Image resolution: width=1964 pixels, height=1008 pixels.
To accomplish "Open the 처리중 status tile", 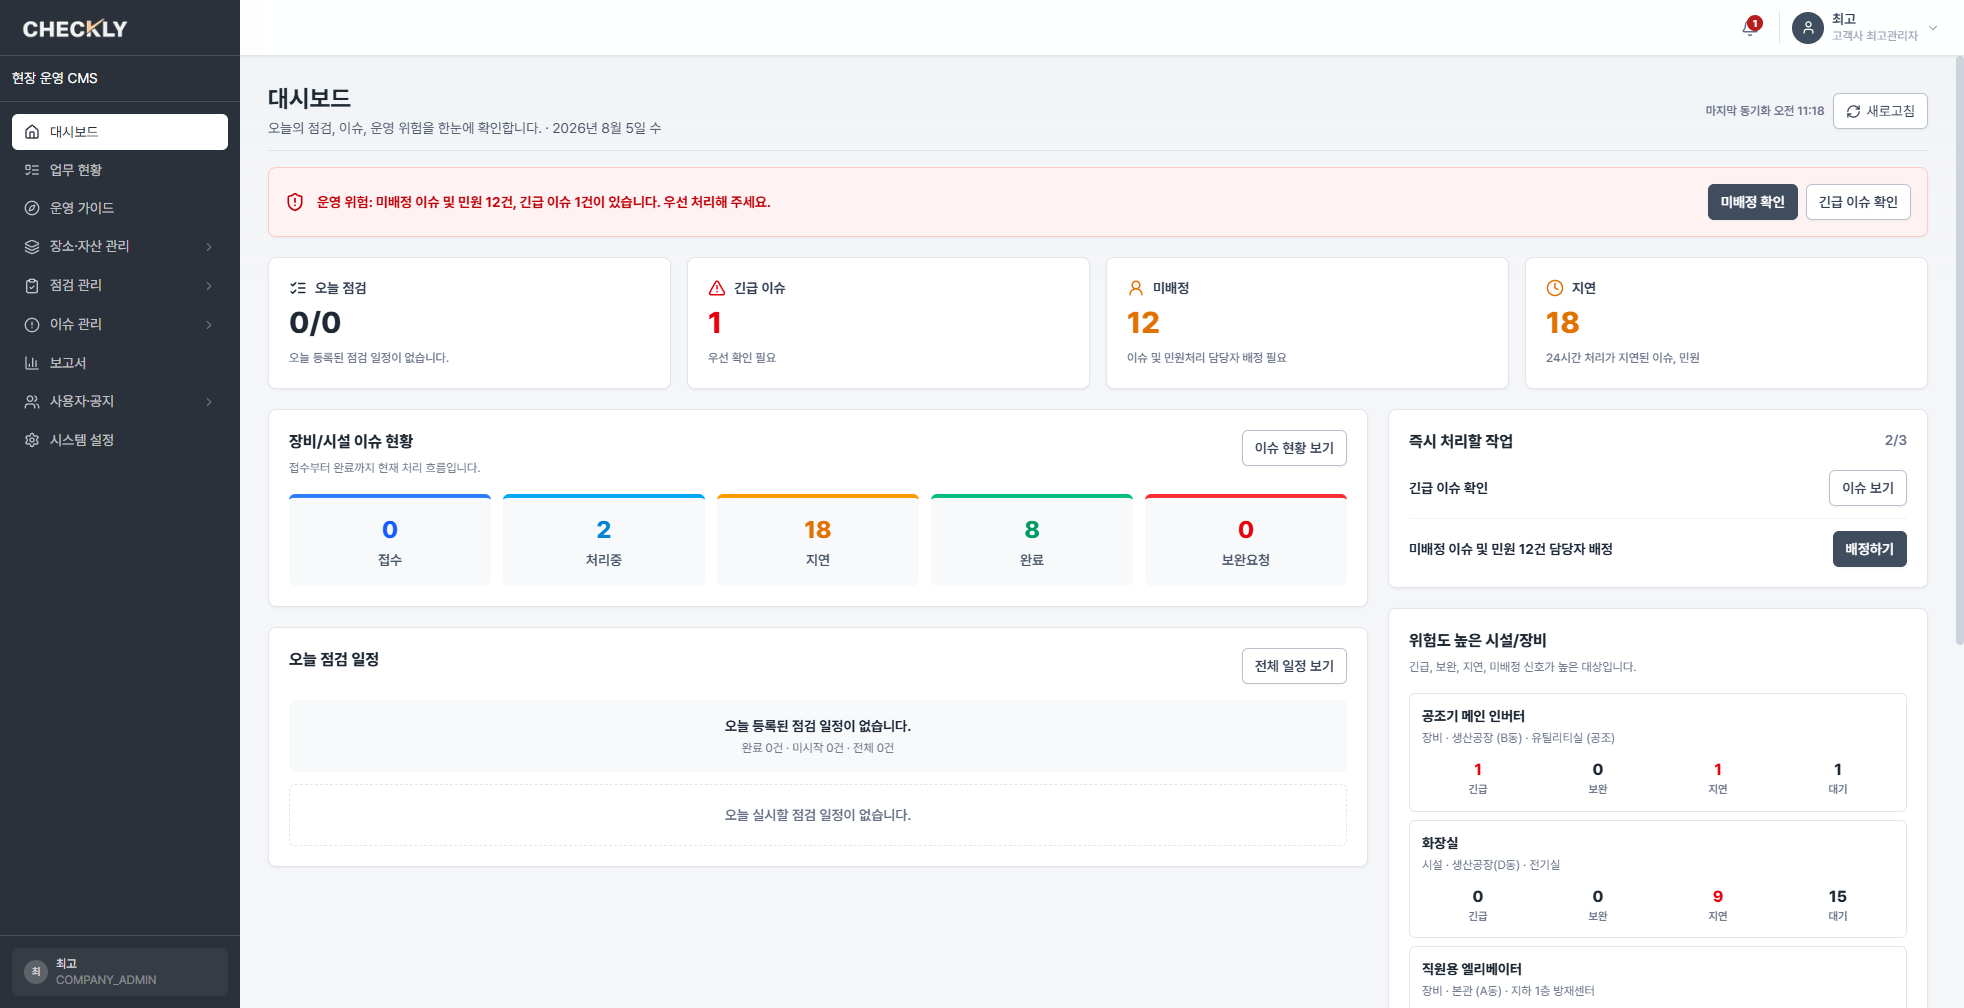I will [604, 540].
